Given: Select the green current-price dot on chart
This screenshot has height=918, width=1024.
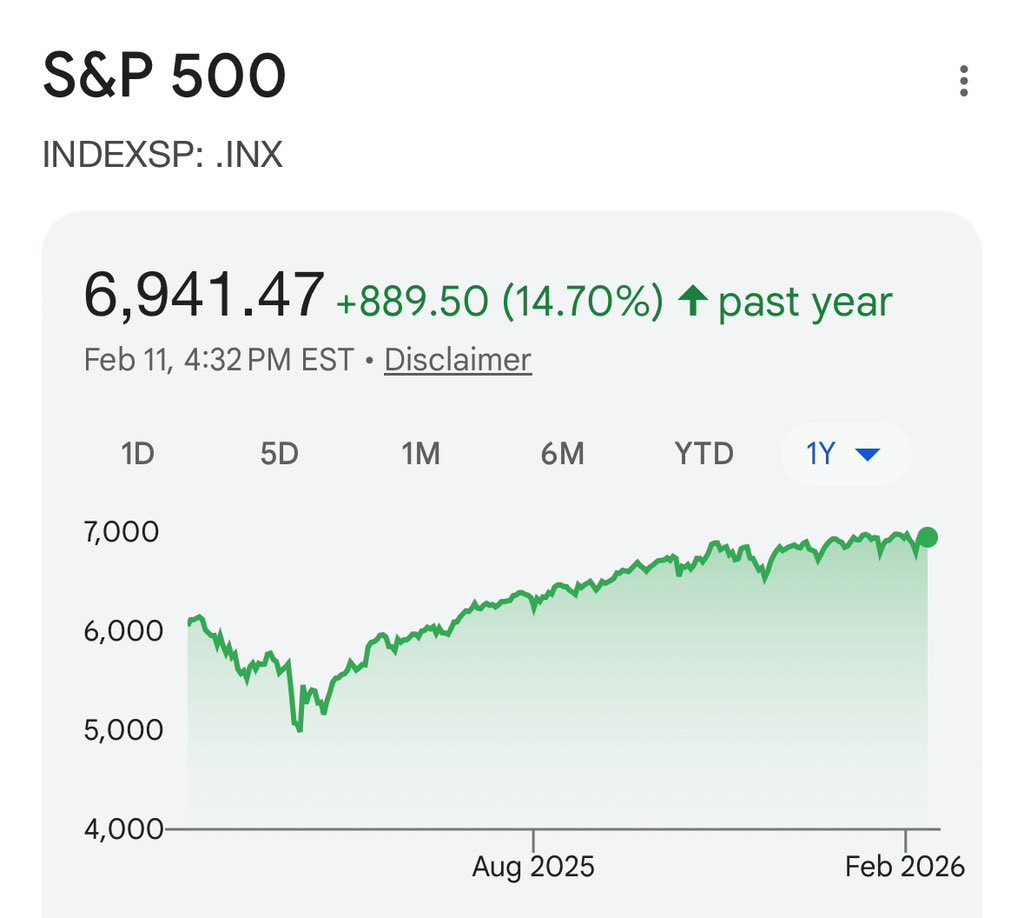Looking at the screenshot, I should click(927, 537).
